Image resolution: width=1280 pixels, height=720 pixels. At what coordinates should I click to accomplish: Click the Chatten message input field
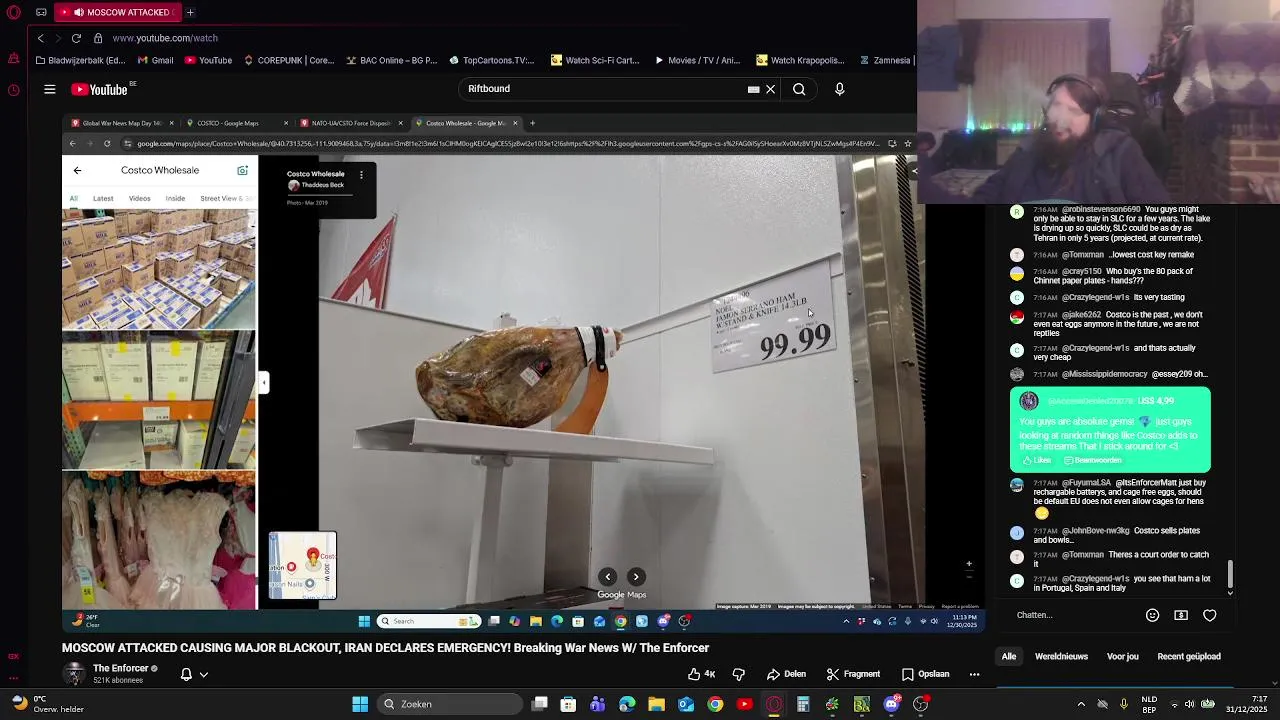tap(1075, 615)
